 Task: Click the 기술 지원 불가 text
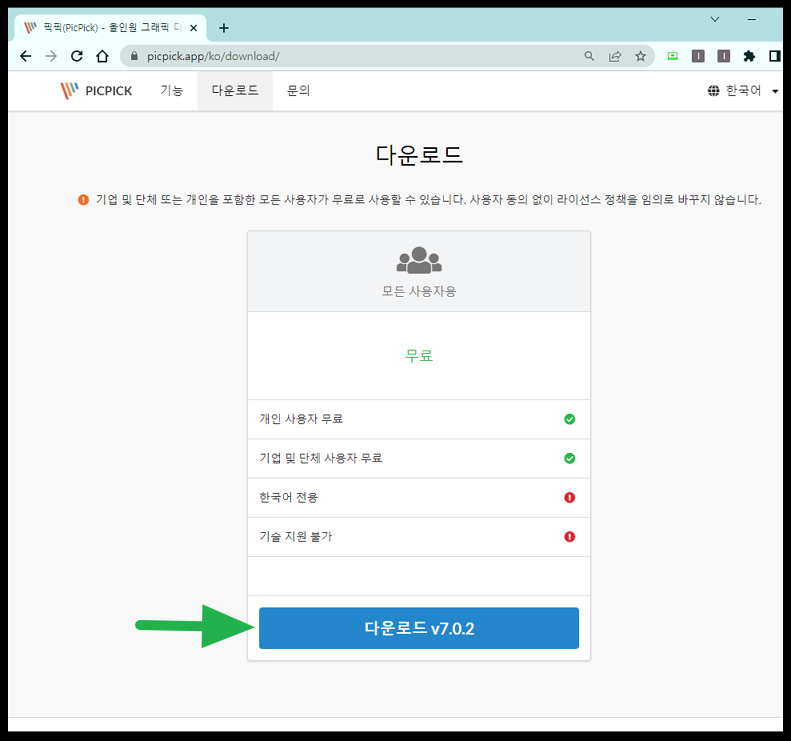click(x=296, y=537)
